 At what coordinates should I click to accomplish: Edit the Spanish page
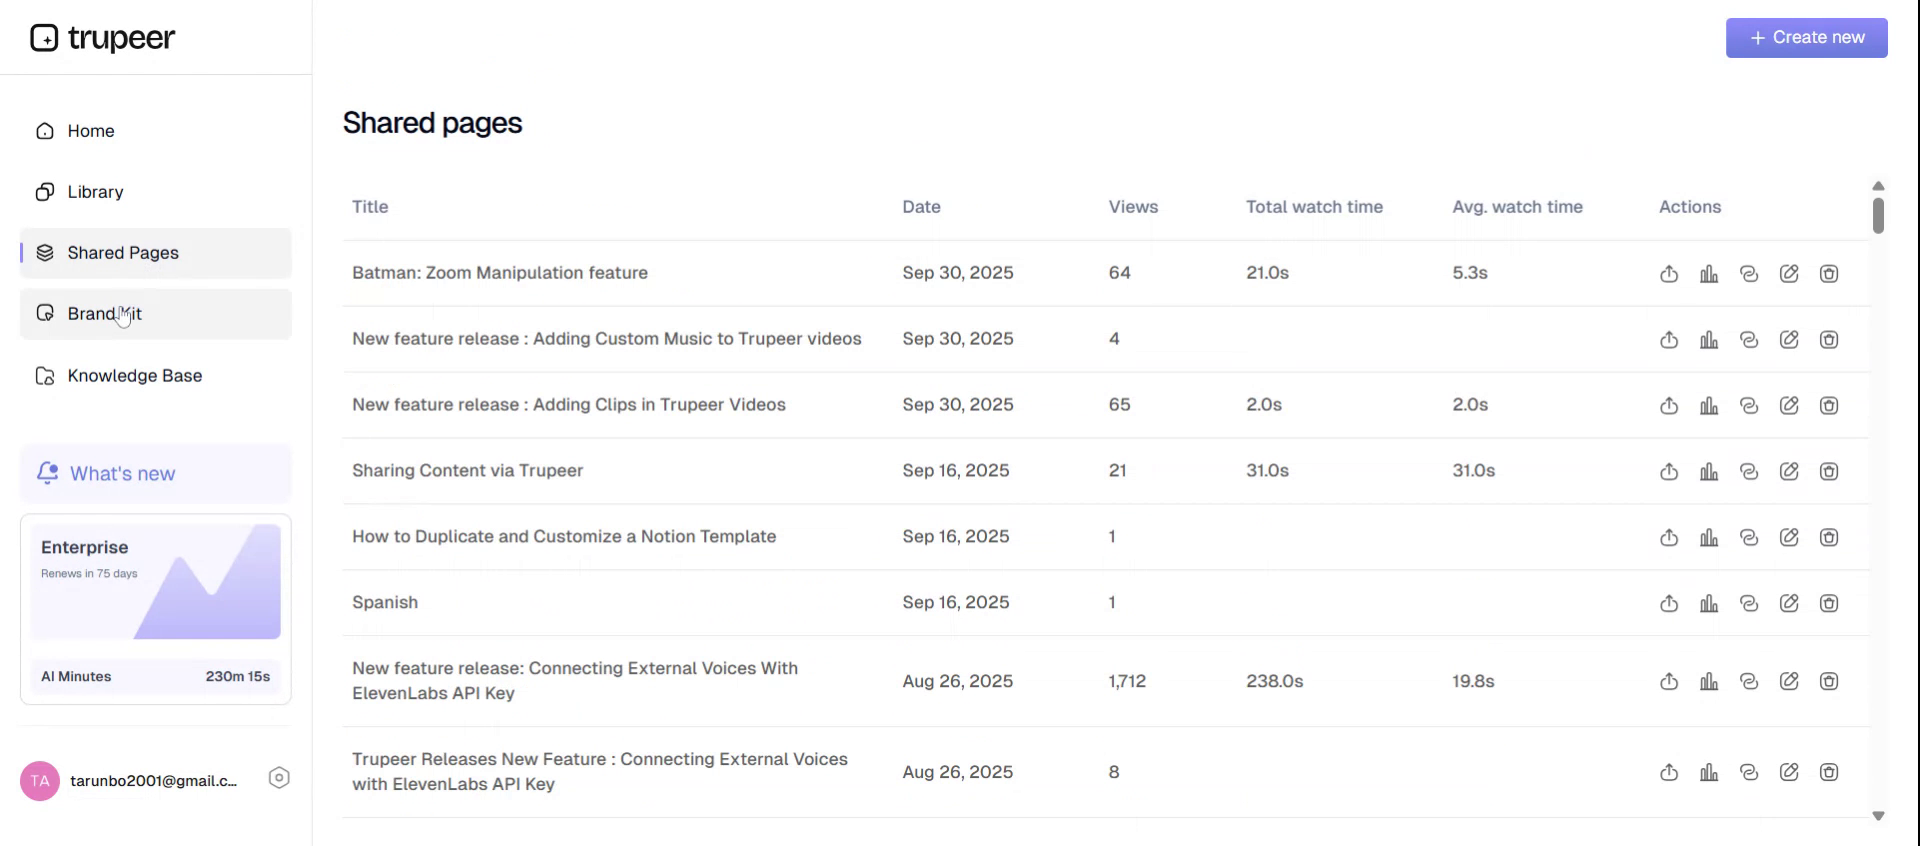pyautogui.click(x=1789, y=604)
